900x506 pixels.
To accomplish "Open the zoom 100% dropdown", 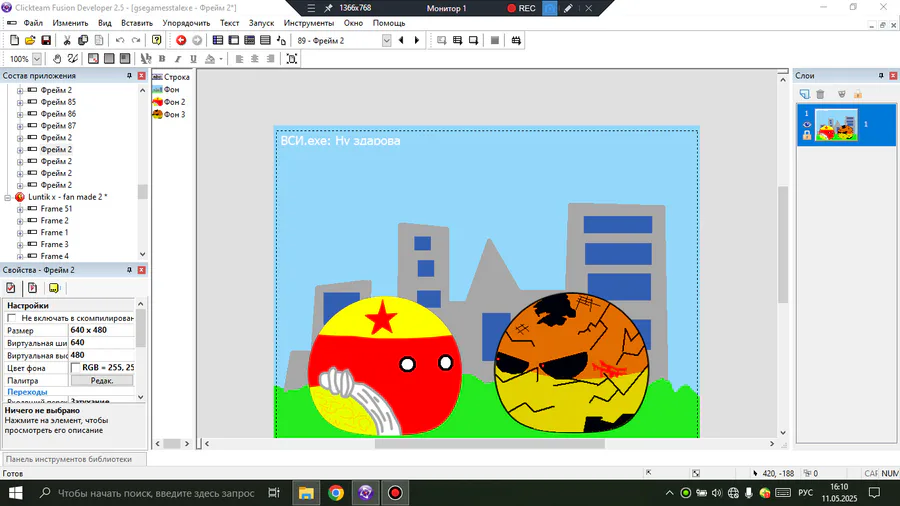I will tap(37, 59).
